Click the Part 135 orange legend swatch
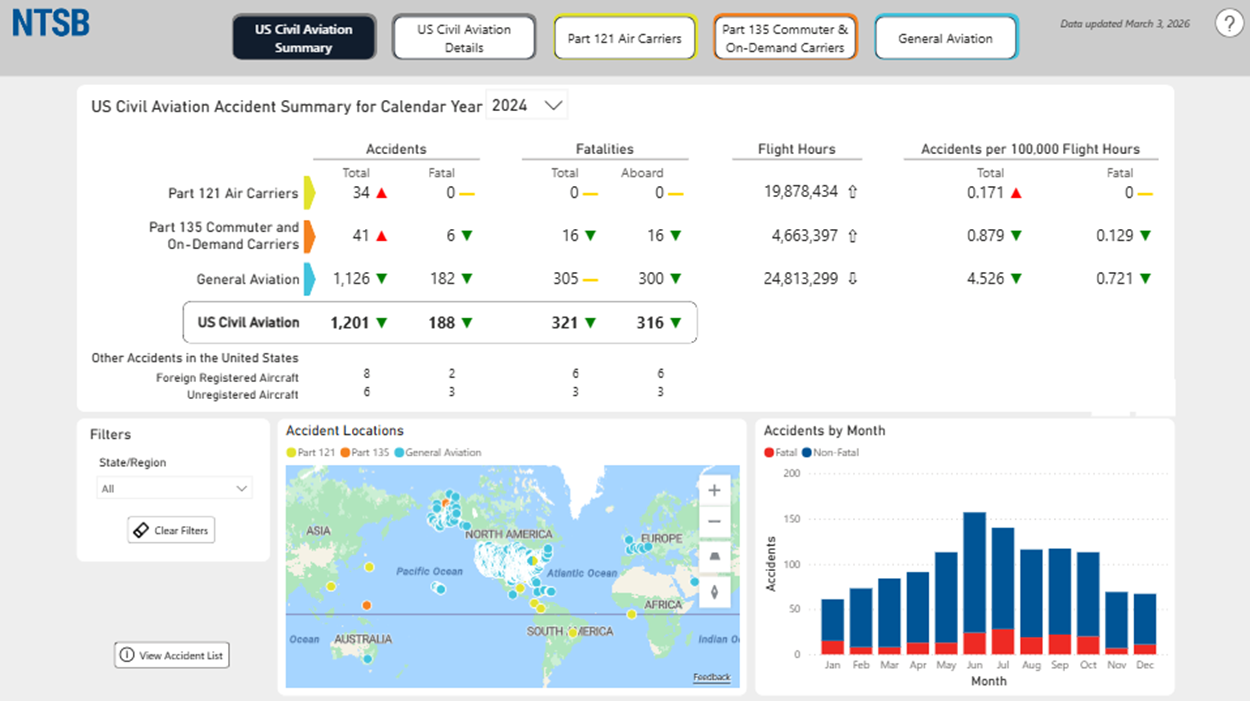1250x701 pixels. [345, 452]
